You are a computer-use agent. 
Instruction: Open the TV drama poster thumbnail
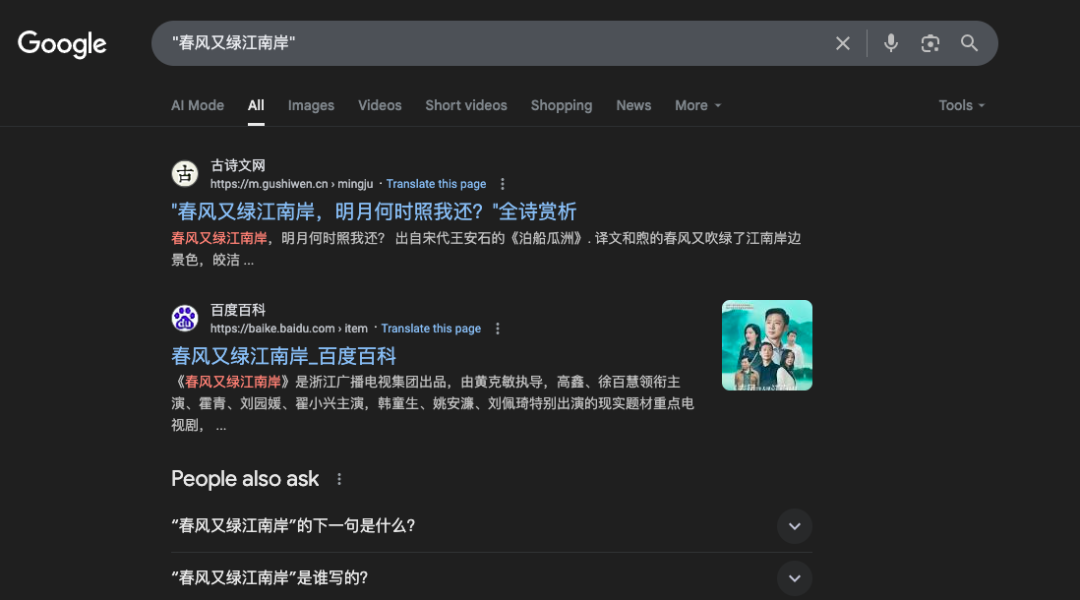click(x=767, y=345)
